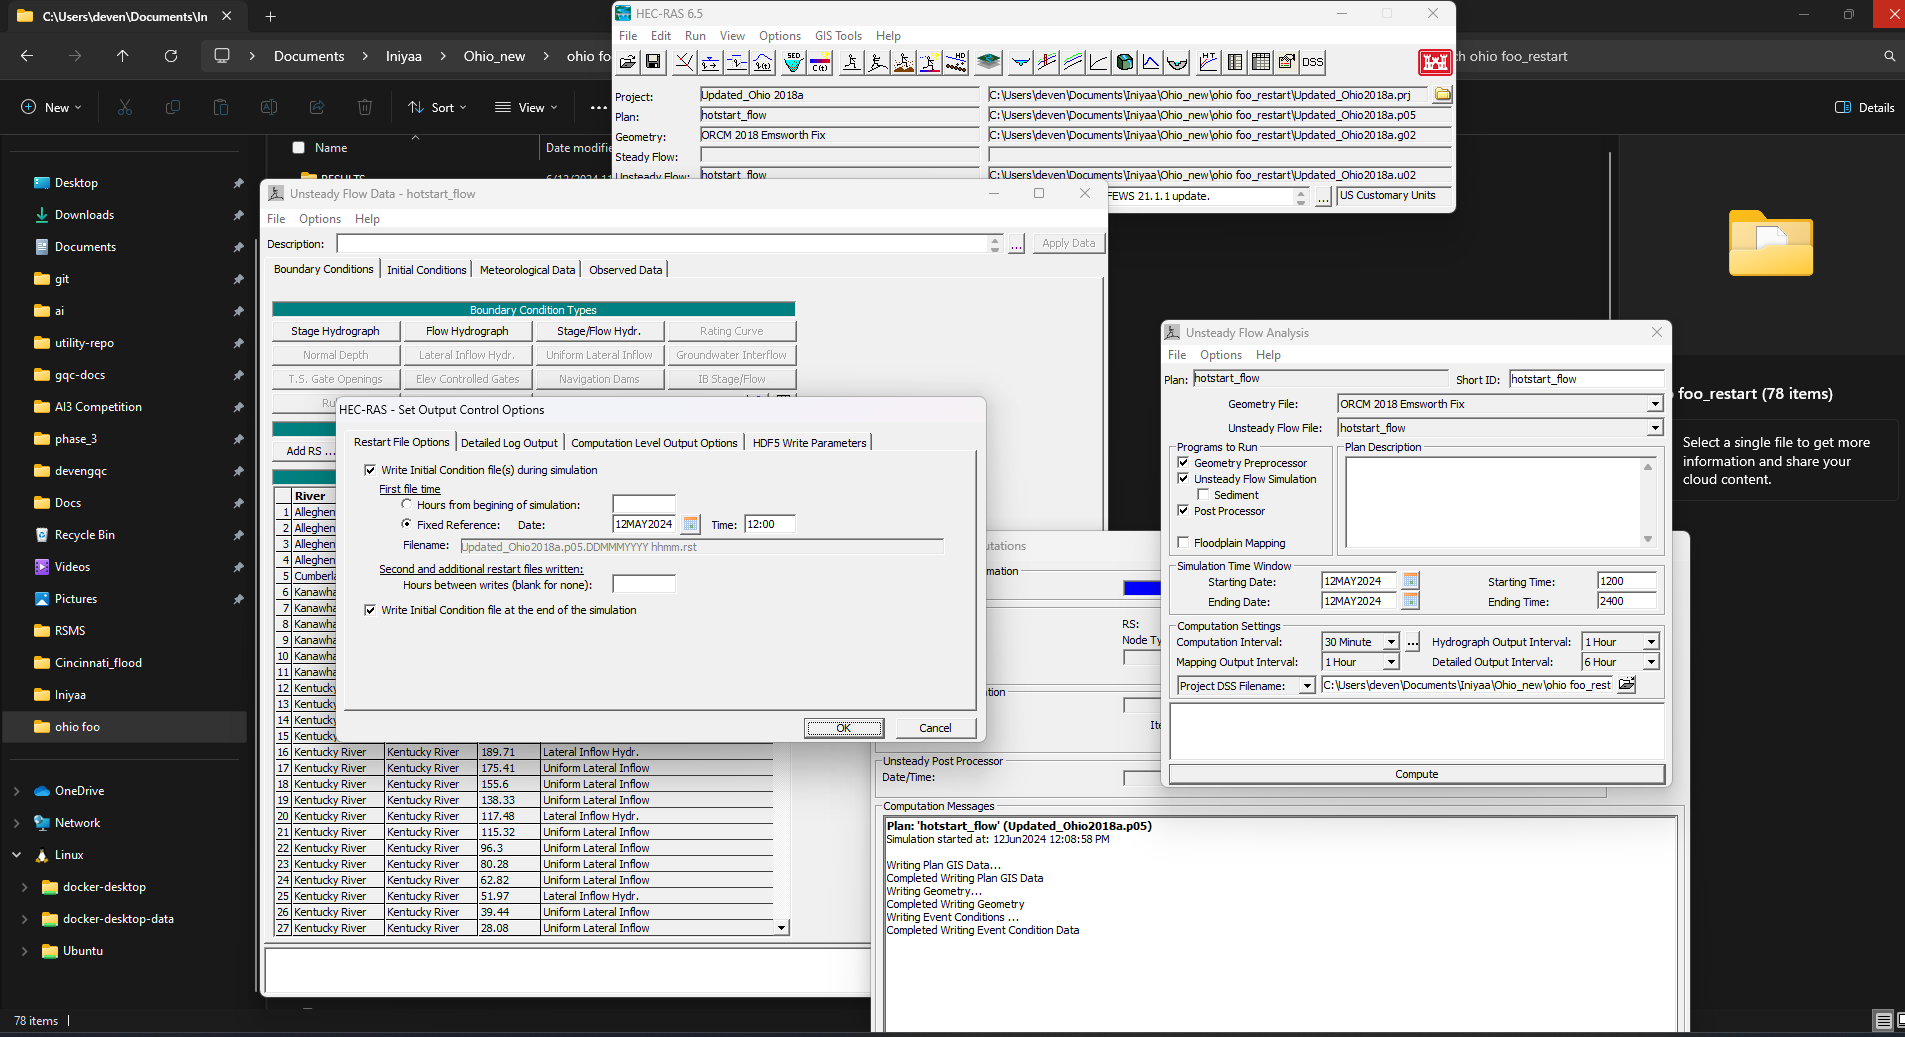The image size is (1905, 1037).
Task: Enable the Floodplain Mapping checkbox
Action: coord(1183,543)
